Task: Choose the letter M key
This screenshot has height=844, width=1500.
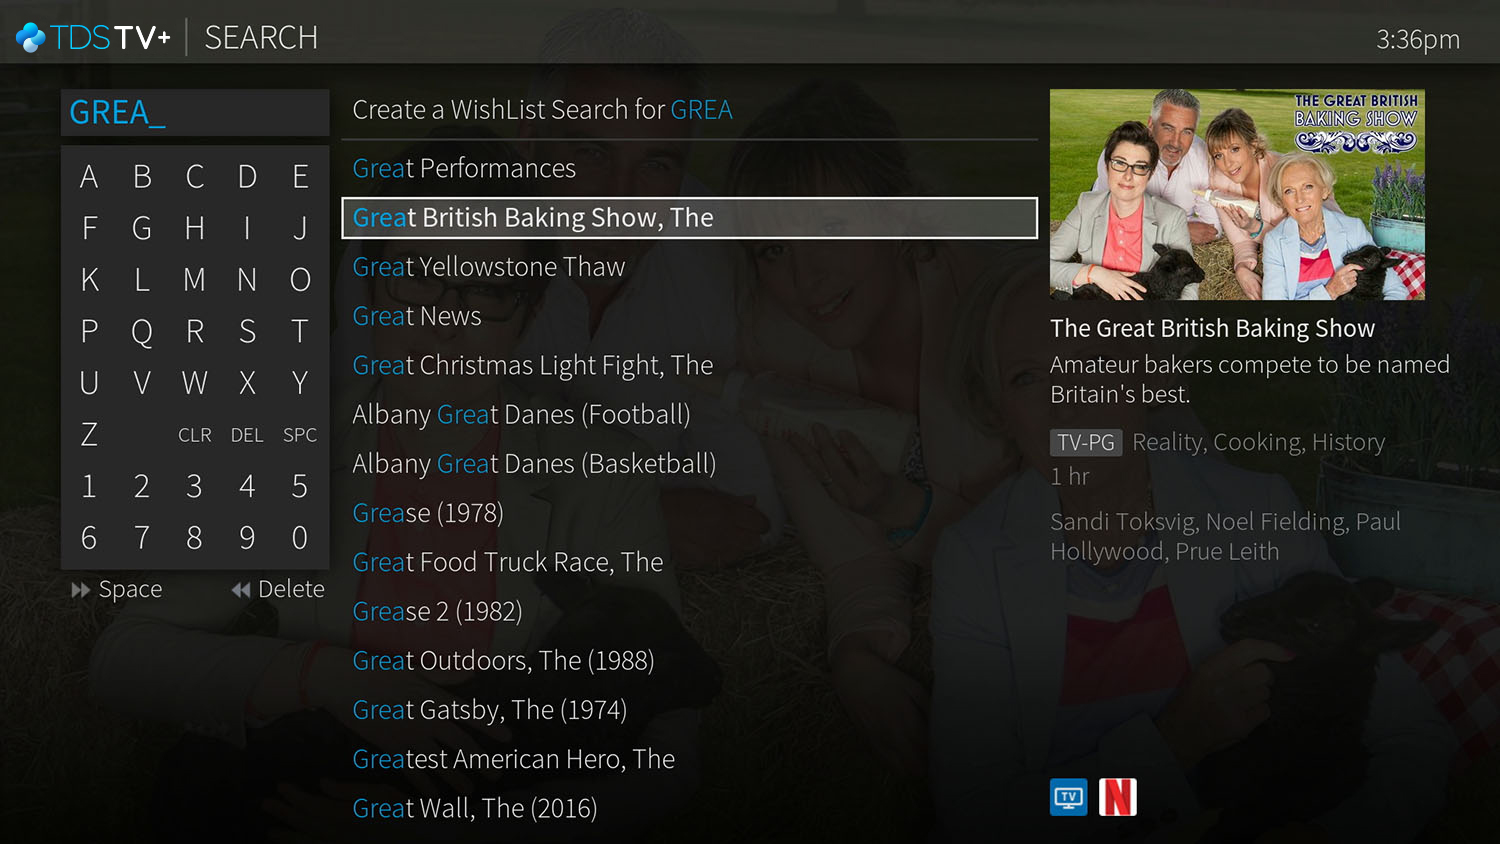Action: point(195,280)
